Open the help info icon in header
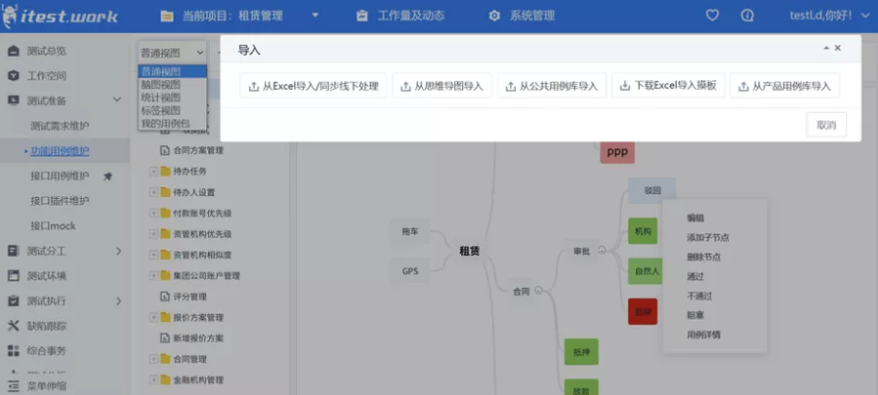Image resolution: width=878 pixels, height=395 pixels. tap(747, 16)
